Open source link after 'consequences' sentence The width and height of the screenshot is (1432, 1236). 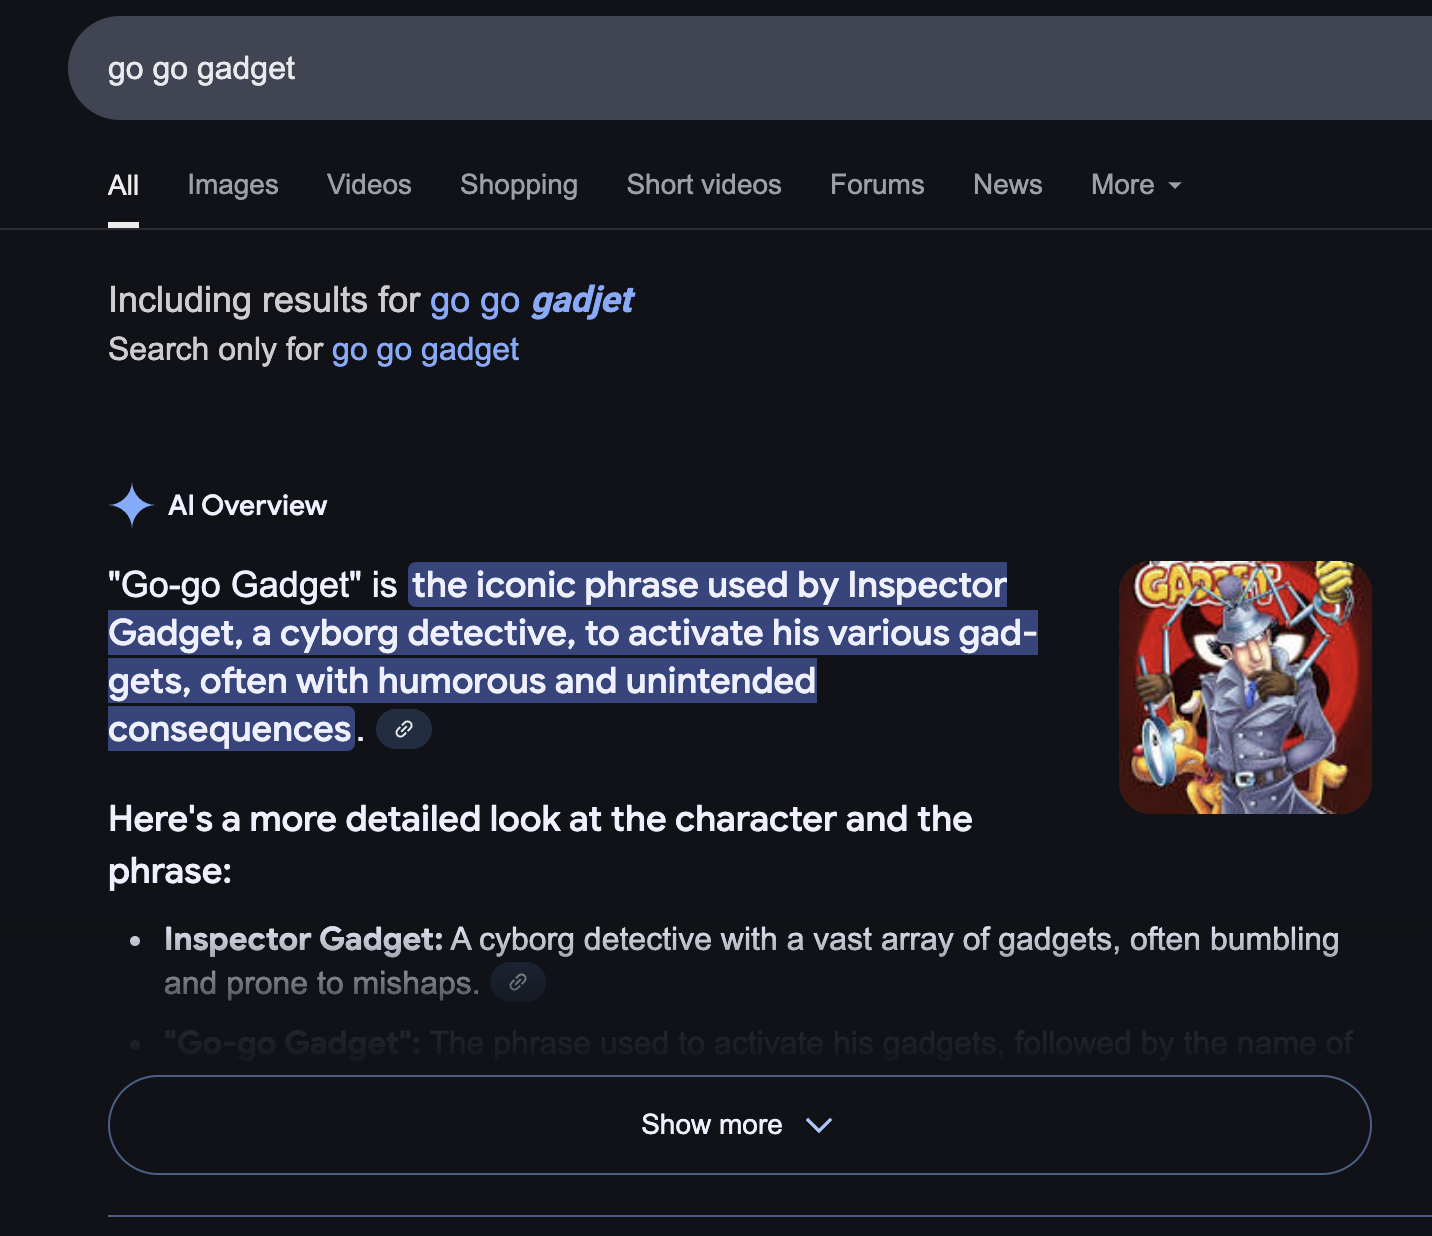point(404,729)
